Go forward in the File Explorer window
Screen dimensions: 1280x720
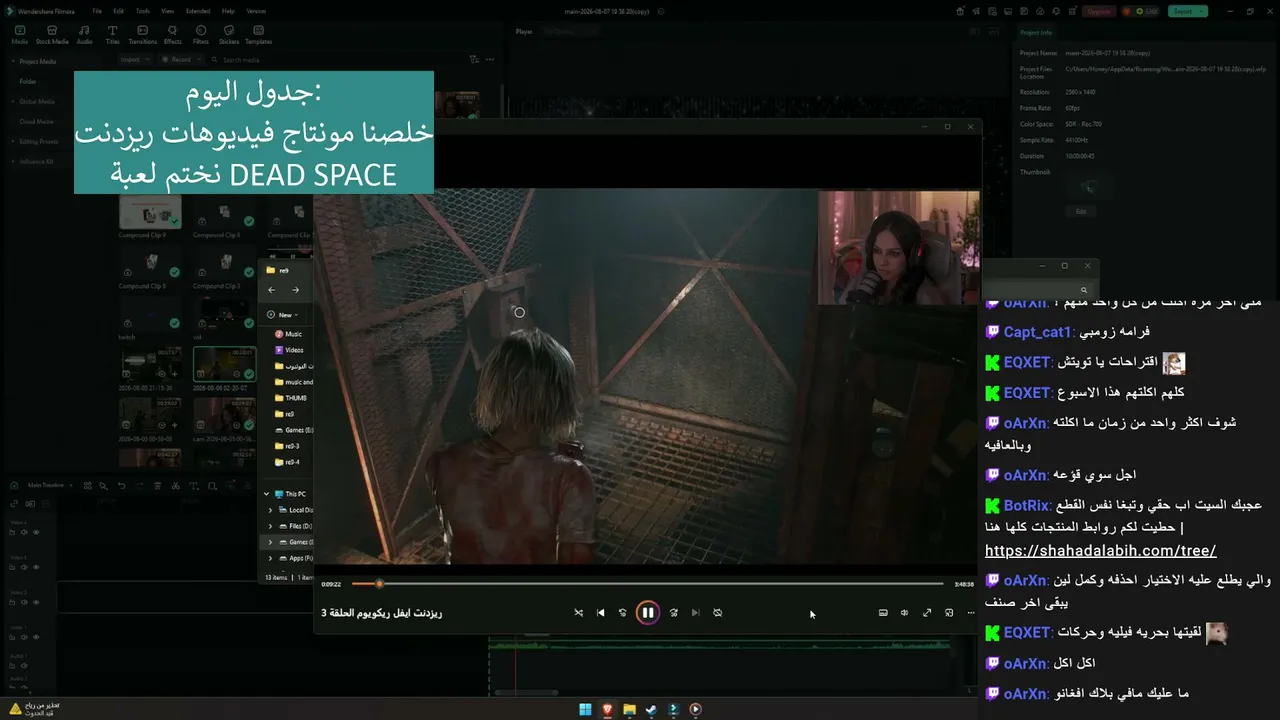point(295,290)
